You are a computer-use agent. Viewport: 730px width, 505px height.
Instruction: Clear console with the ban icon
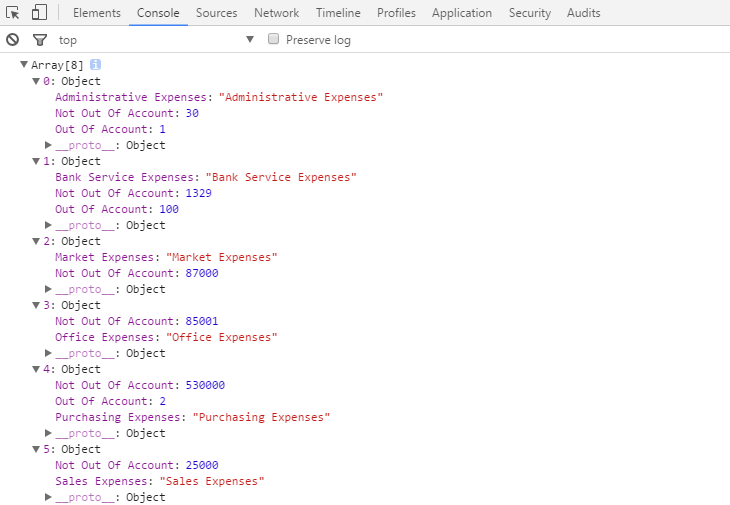(13, 40)
